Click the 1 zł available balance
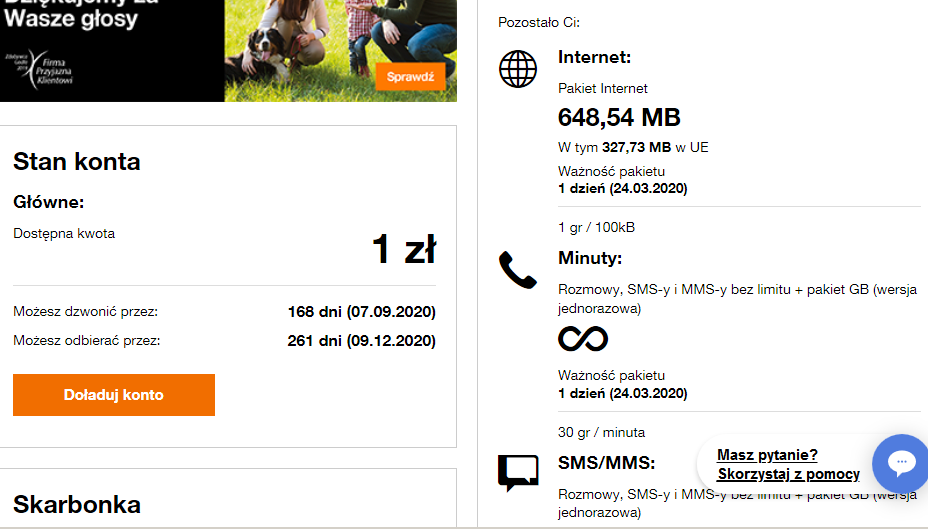 point(404,249)
